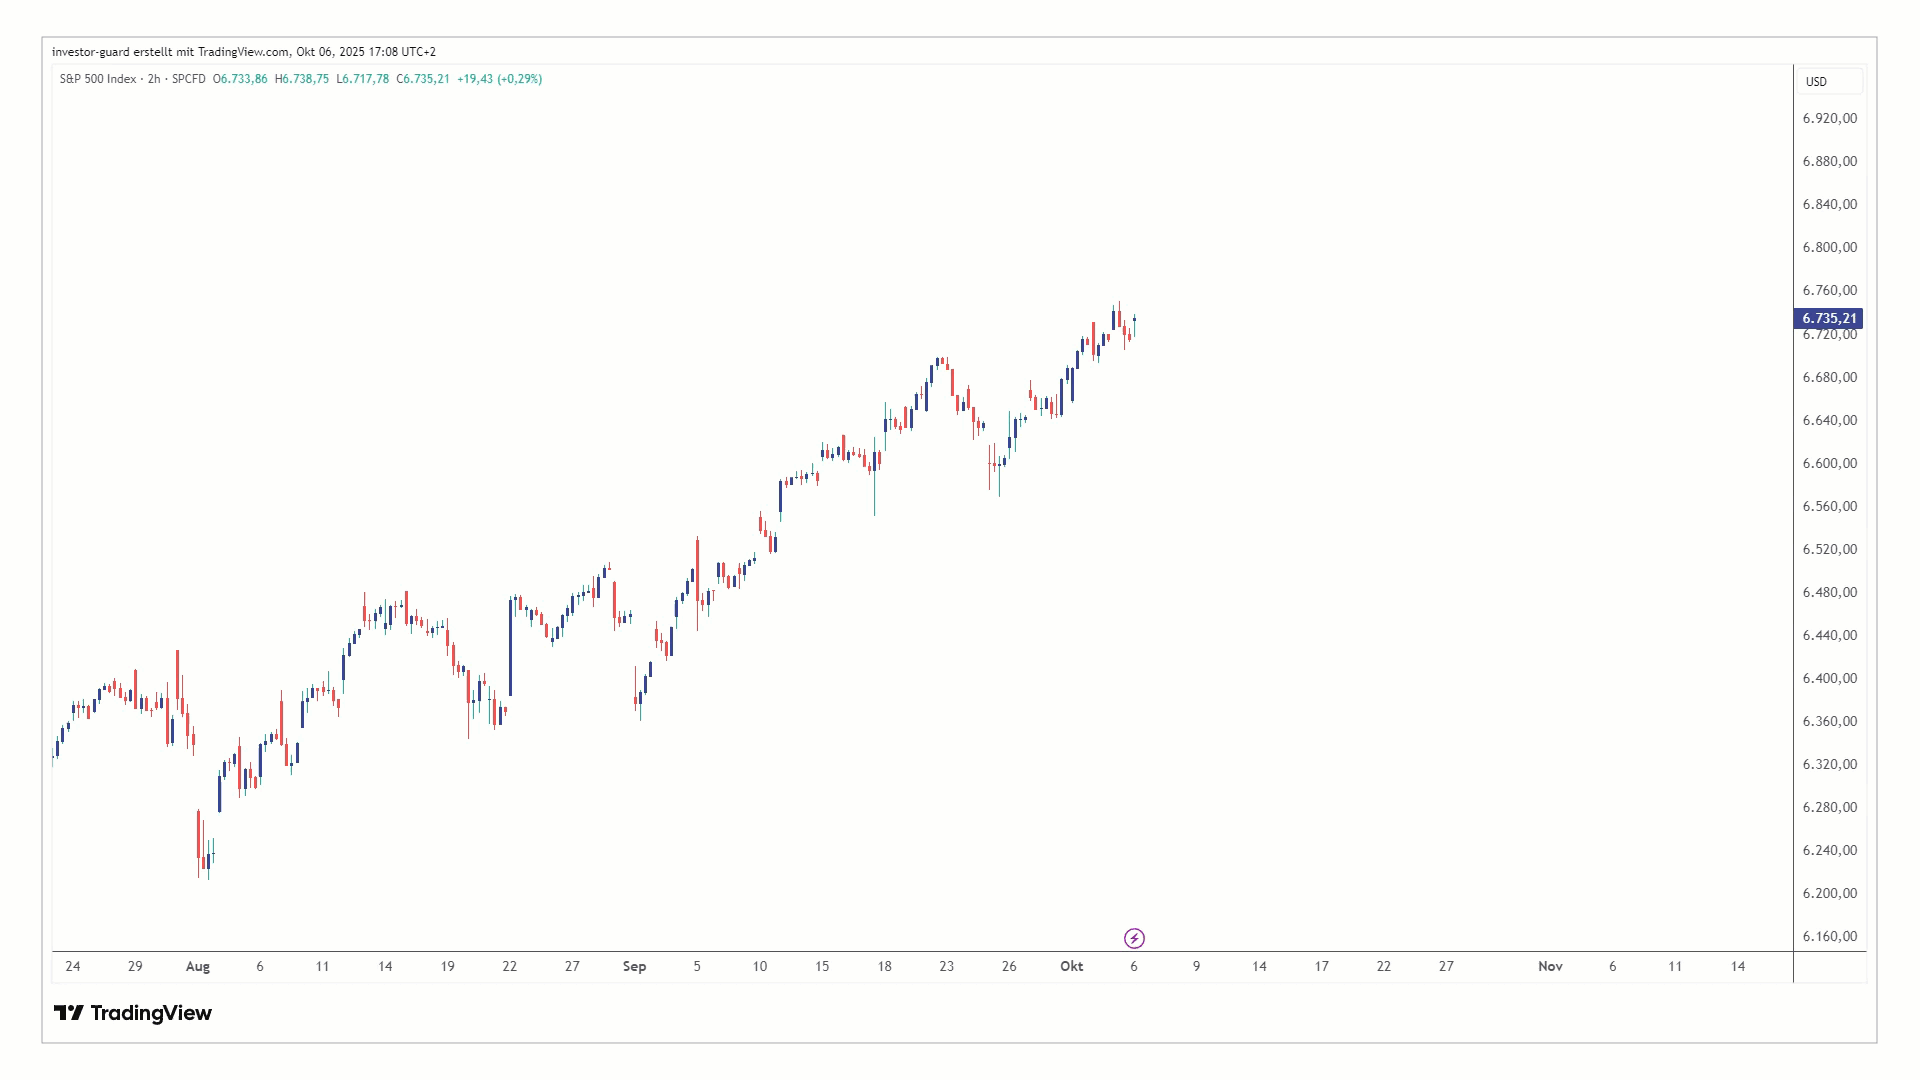Screen dimensions: 1920x1080
Task: Click the 6.160,00 price axis label
Action: pyautogui.click(x=1829, y=936)
